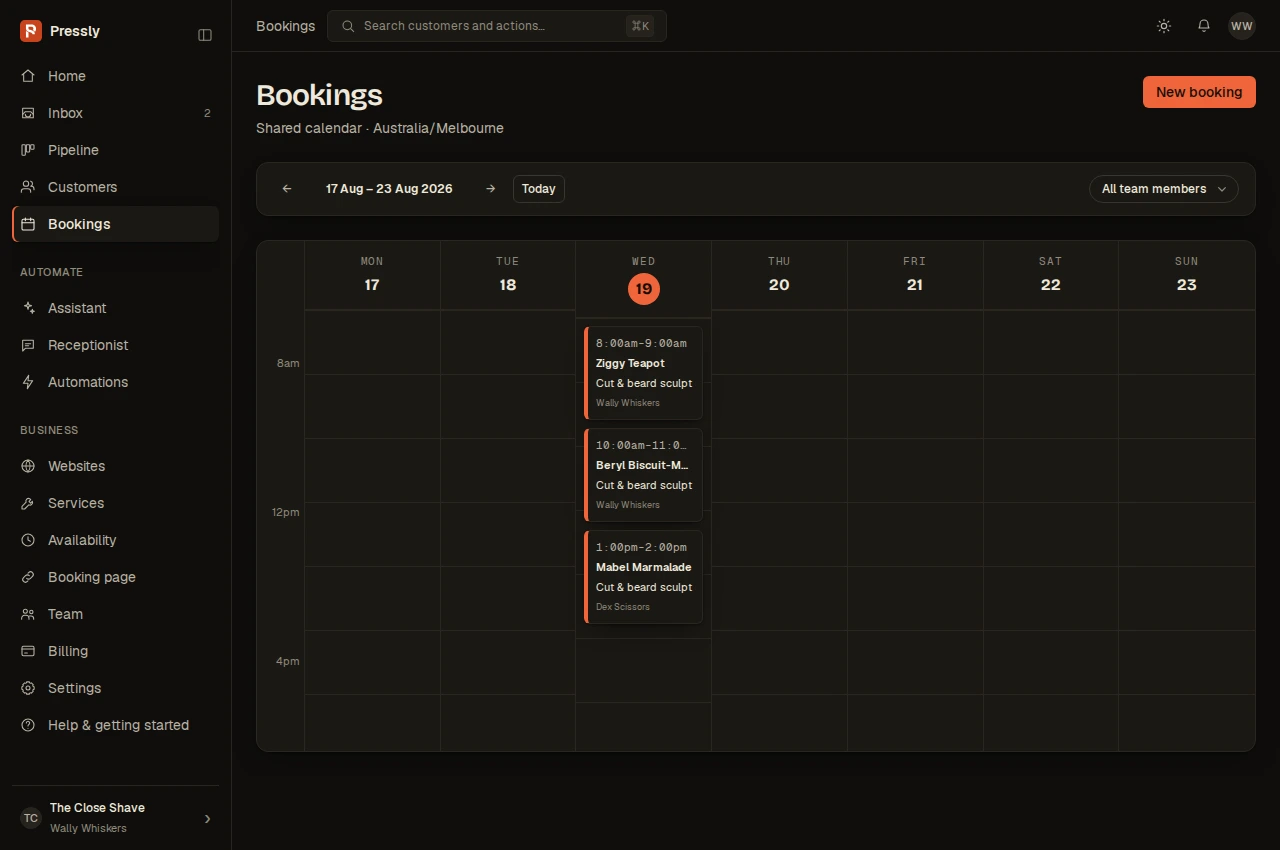
Task: Select Friday 21 column header
Action: (x=915, y=275)
